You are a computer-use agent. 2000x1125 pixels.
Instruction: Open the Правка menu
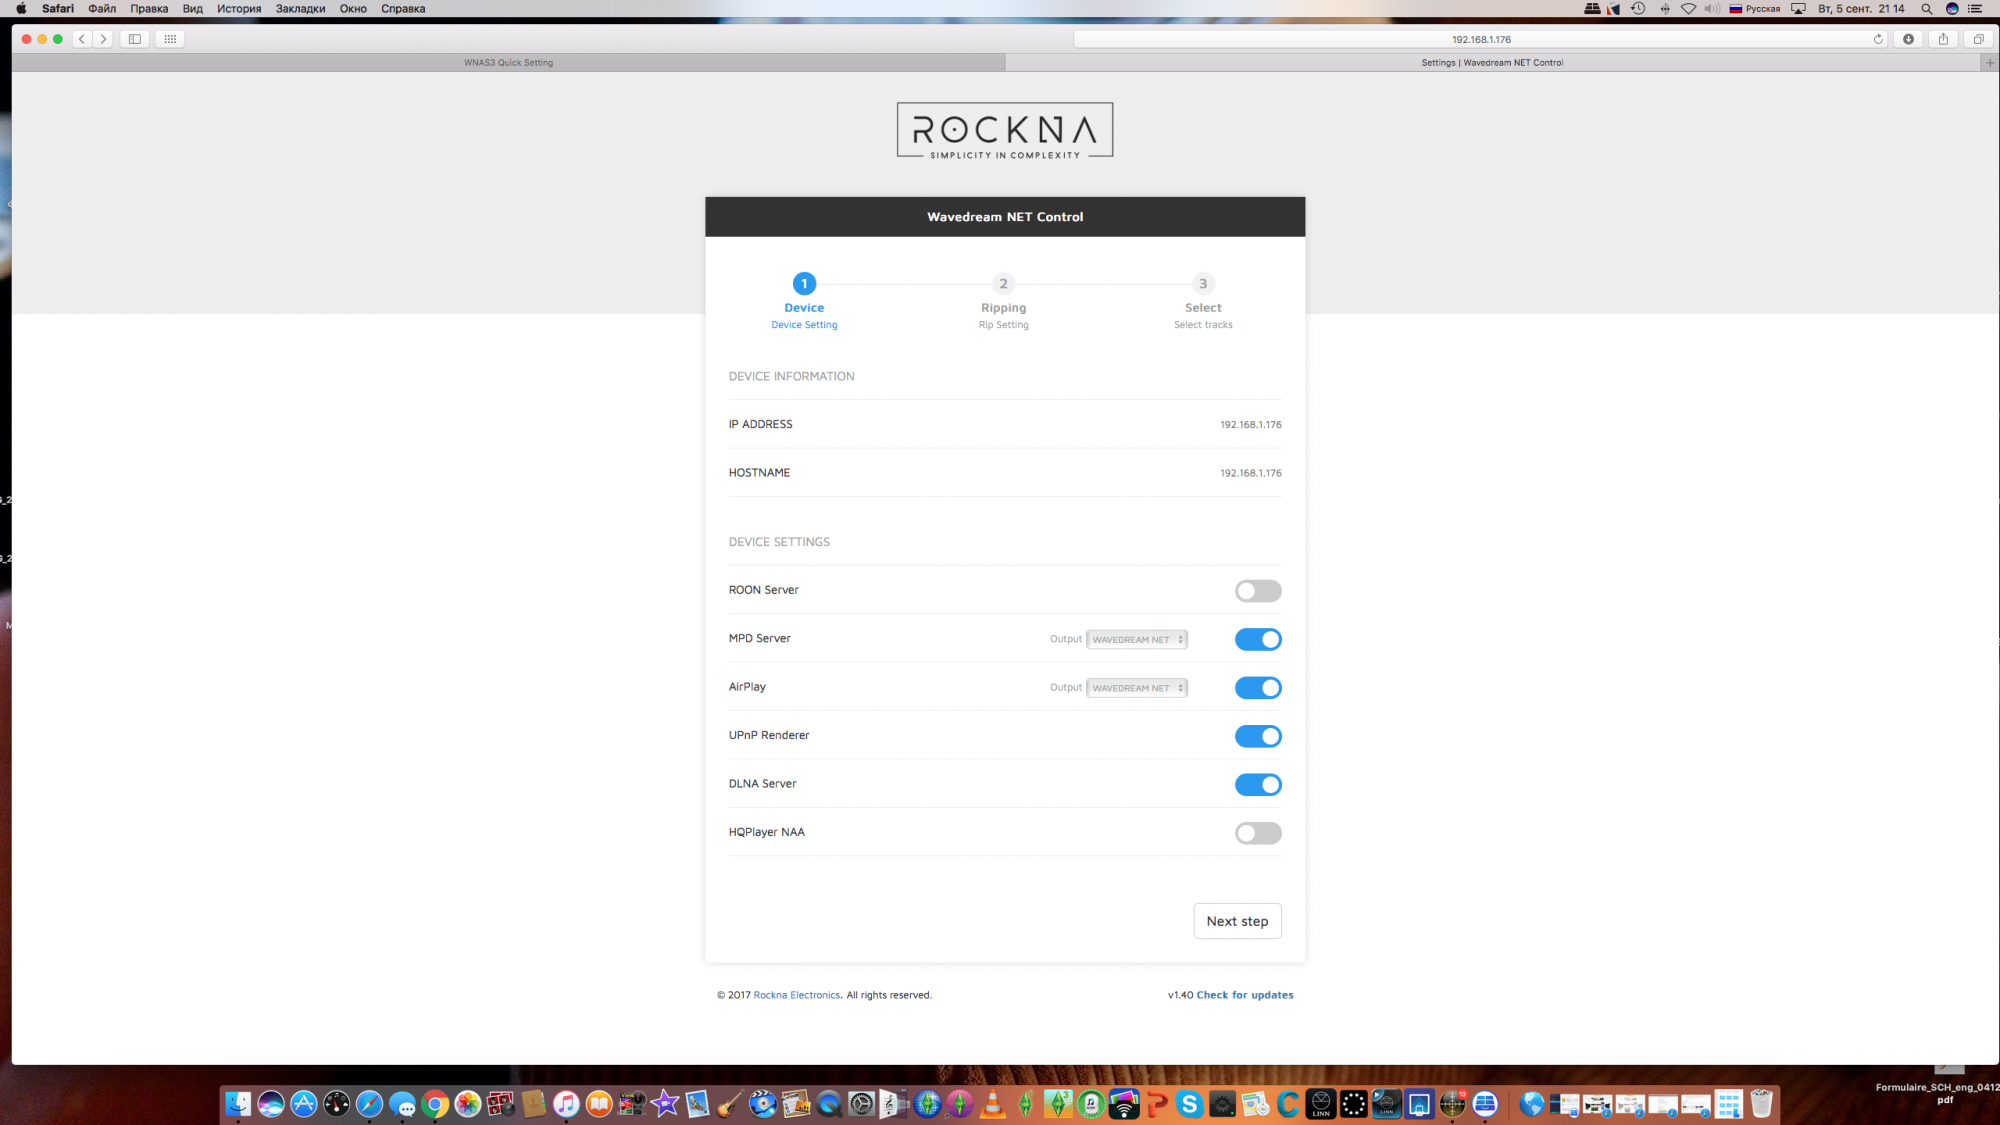coord(149,9)
